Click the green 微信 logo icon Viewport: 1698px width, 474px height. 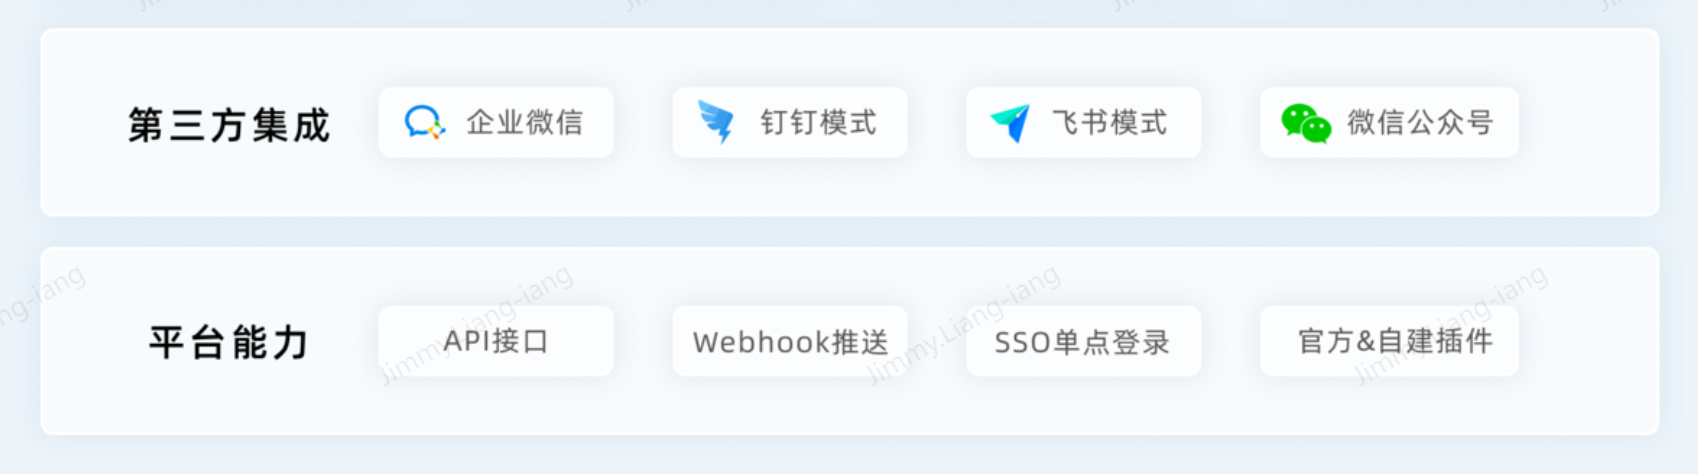(x=1306, y=123)
